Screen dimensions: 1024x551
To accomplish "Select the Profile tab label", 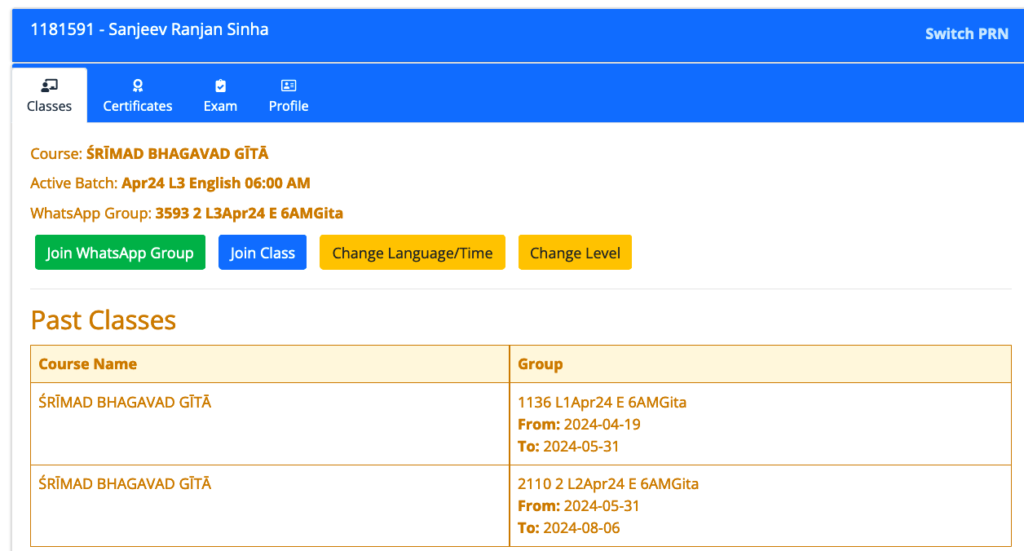I will (x=288, y=106).
